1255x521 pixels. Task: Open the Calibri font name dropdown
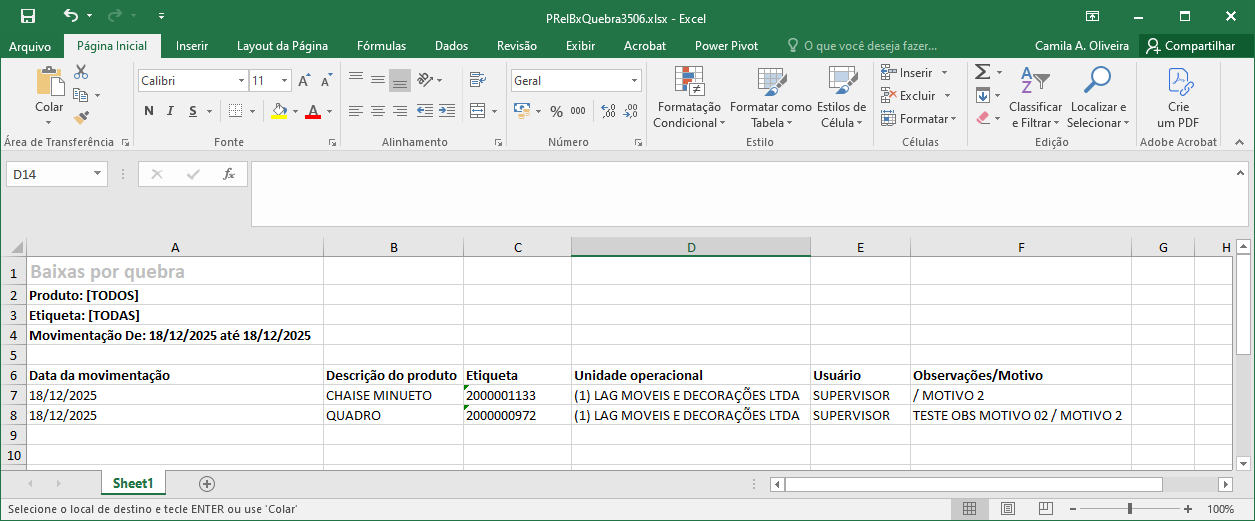(x=241, y=81)
